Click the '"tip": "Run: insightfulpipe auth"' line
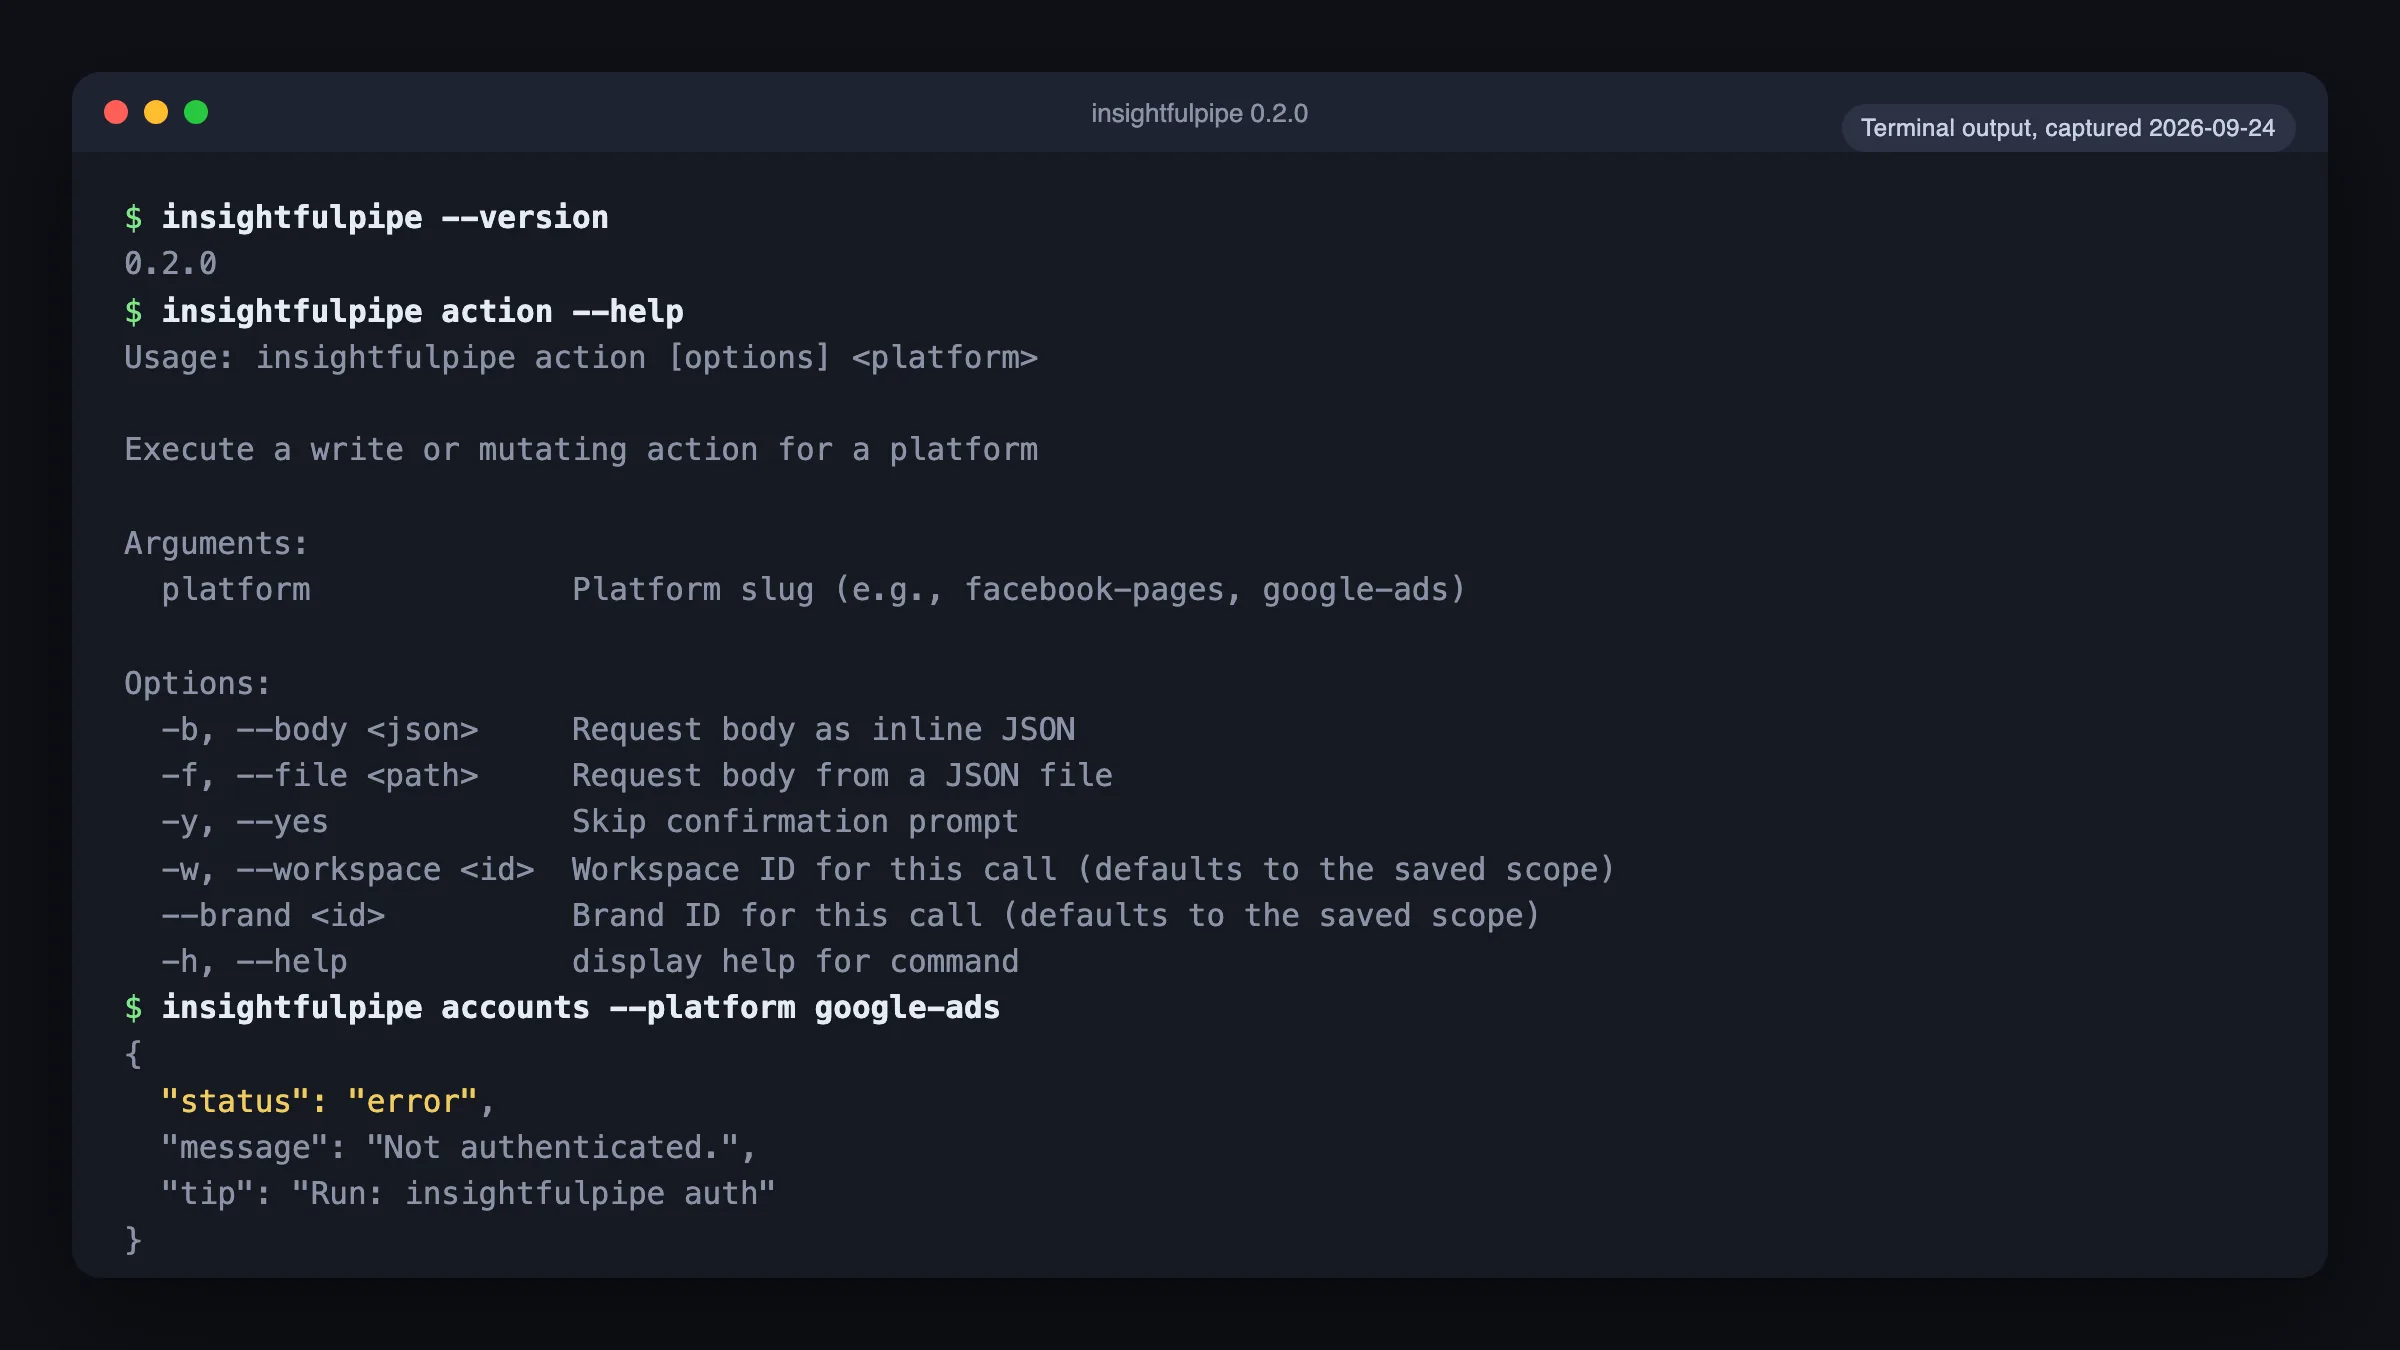Image resolution: width=2400 pixels, height=1350 pixels. click(x=468, y=1193)
